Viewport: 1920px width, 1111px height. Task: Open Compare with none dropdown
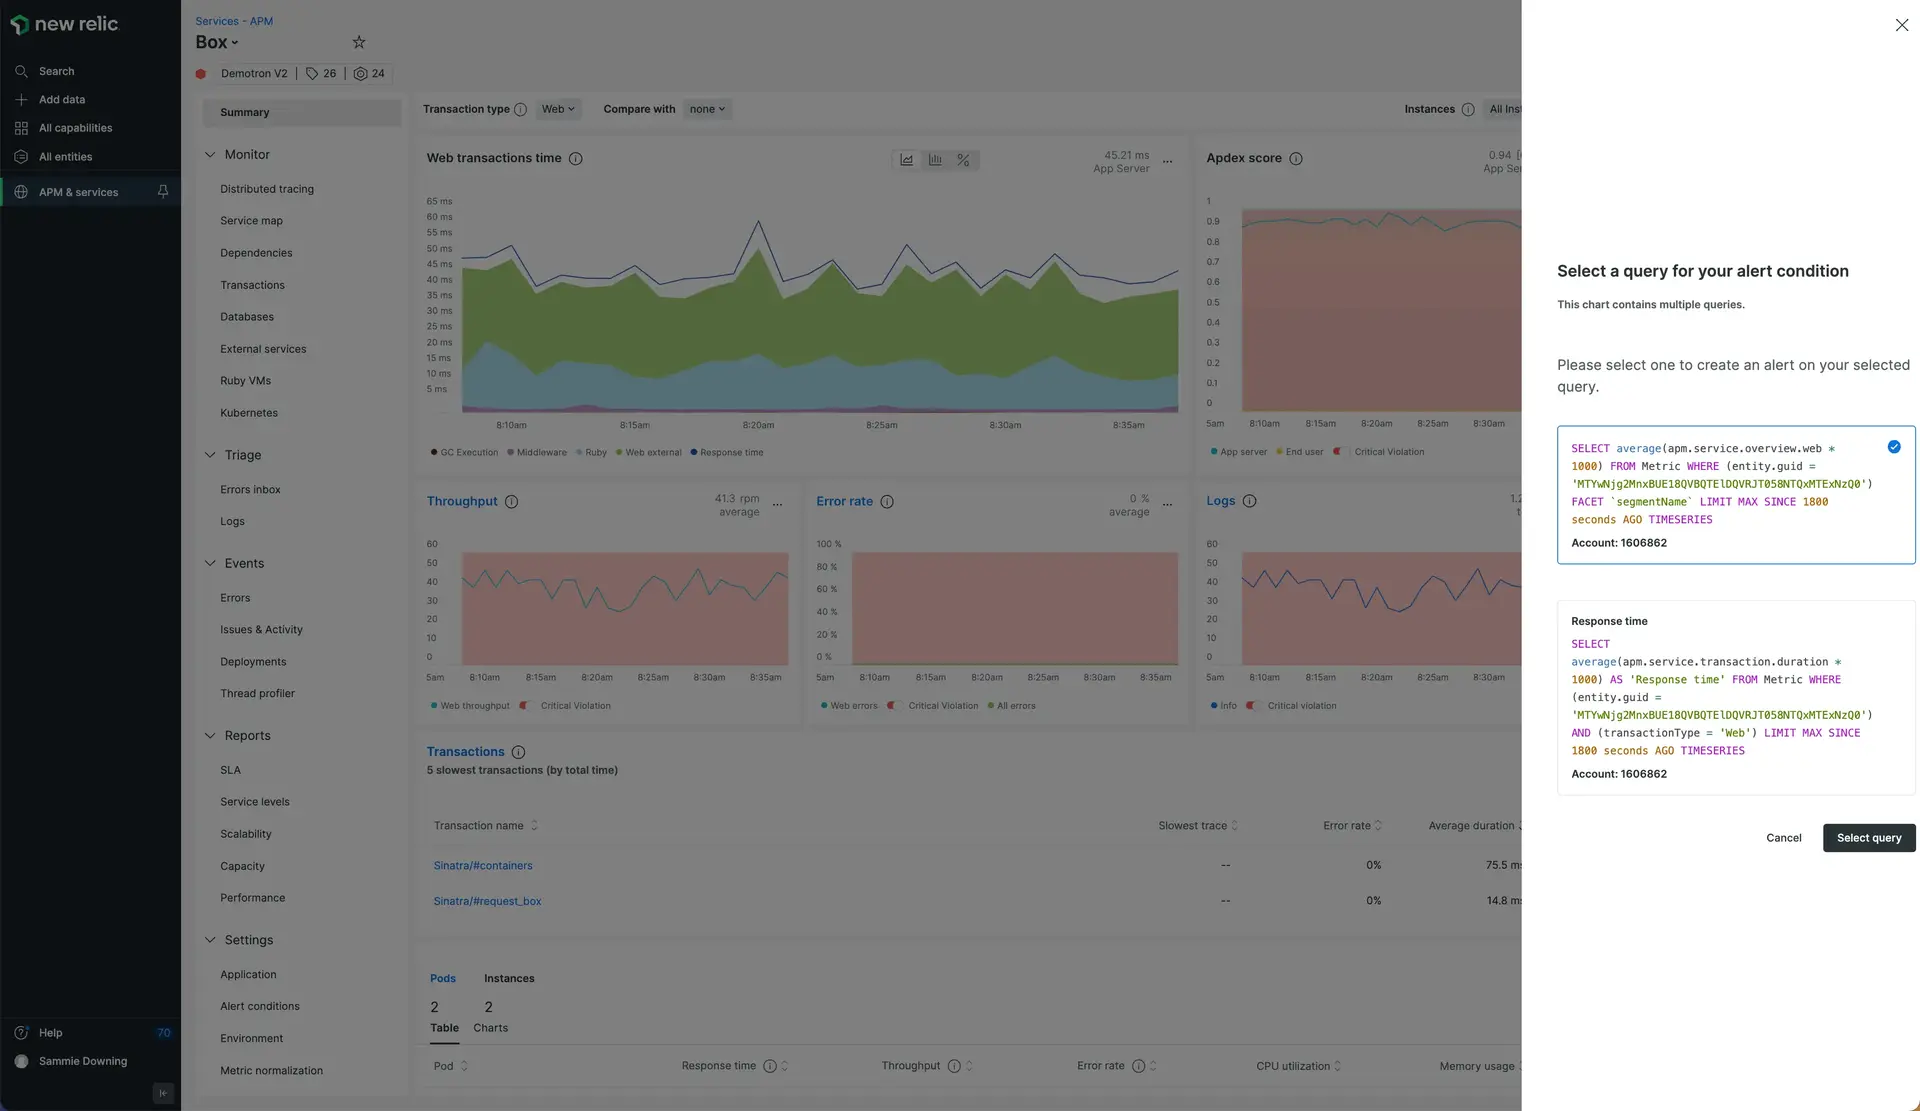[707, 110]
